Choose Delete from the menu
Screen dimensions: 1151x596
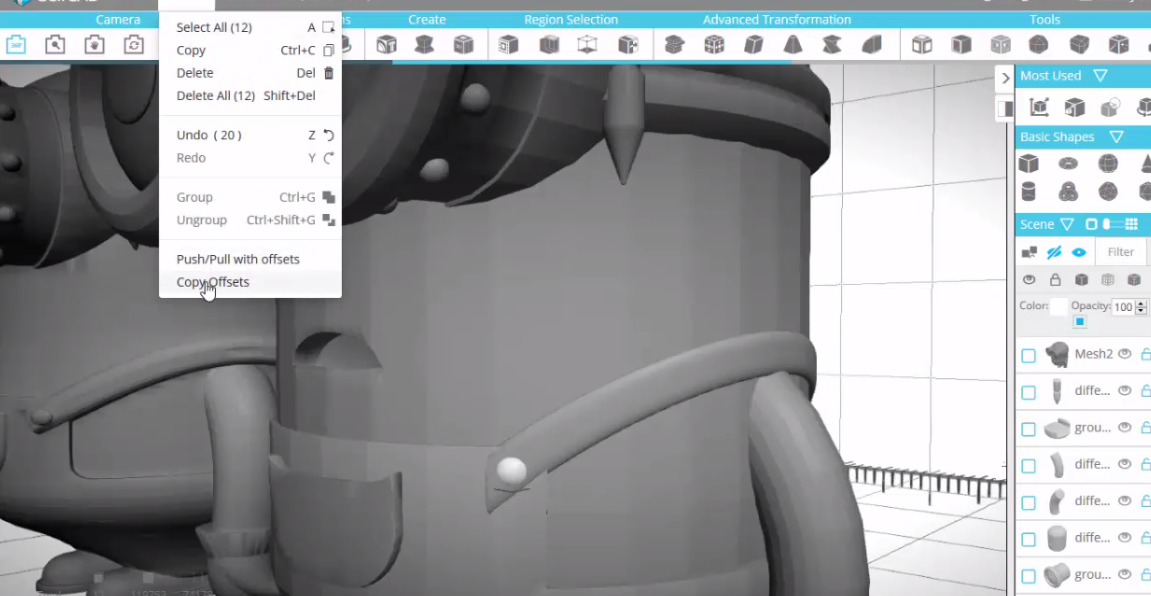[250, 73]
